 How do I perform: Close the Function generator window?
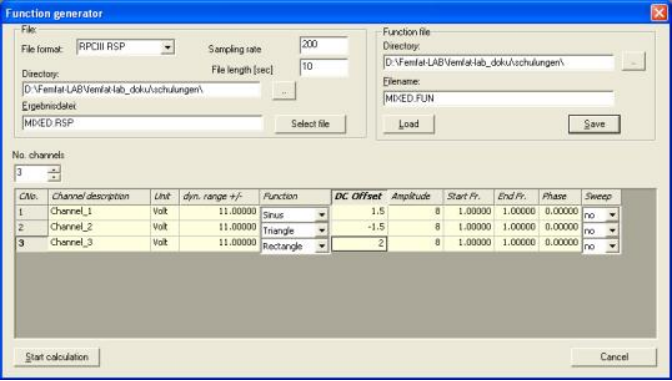[659, 13]
